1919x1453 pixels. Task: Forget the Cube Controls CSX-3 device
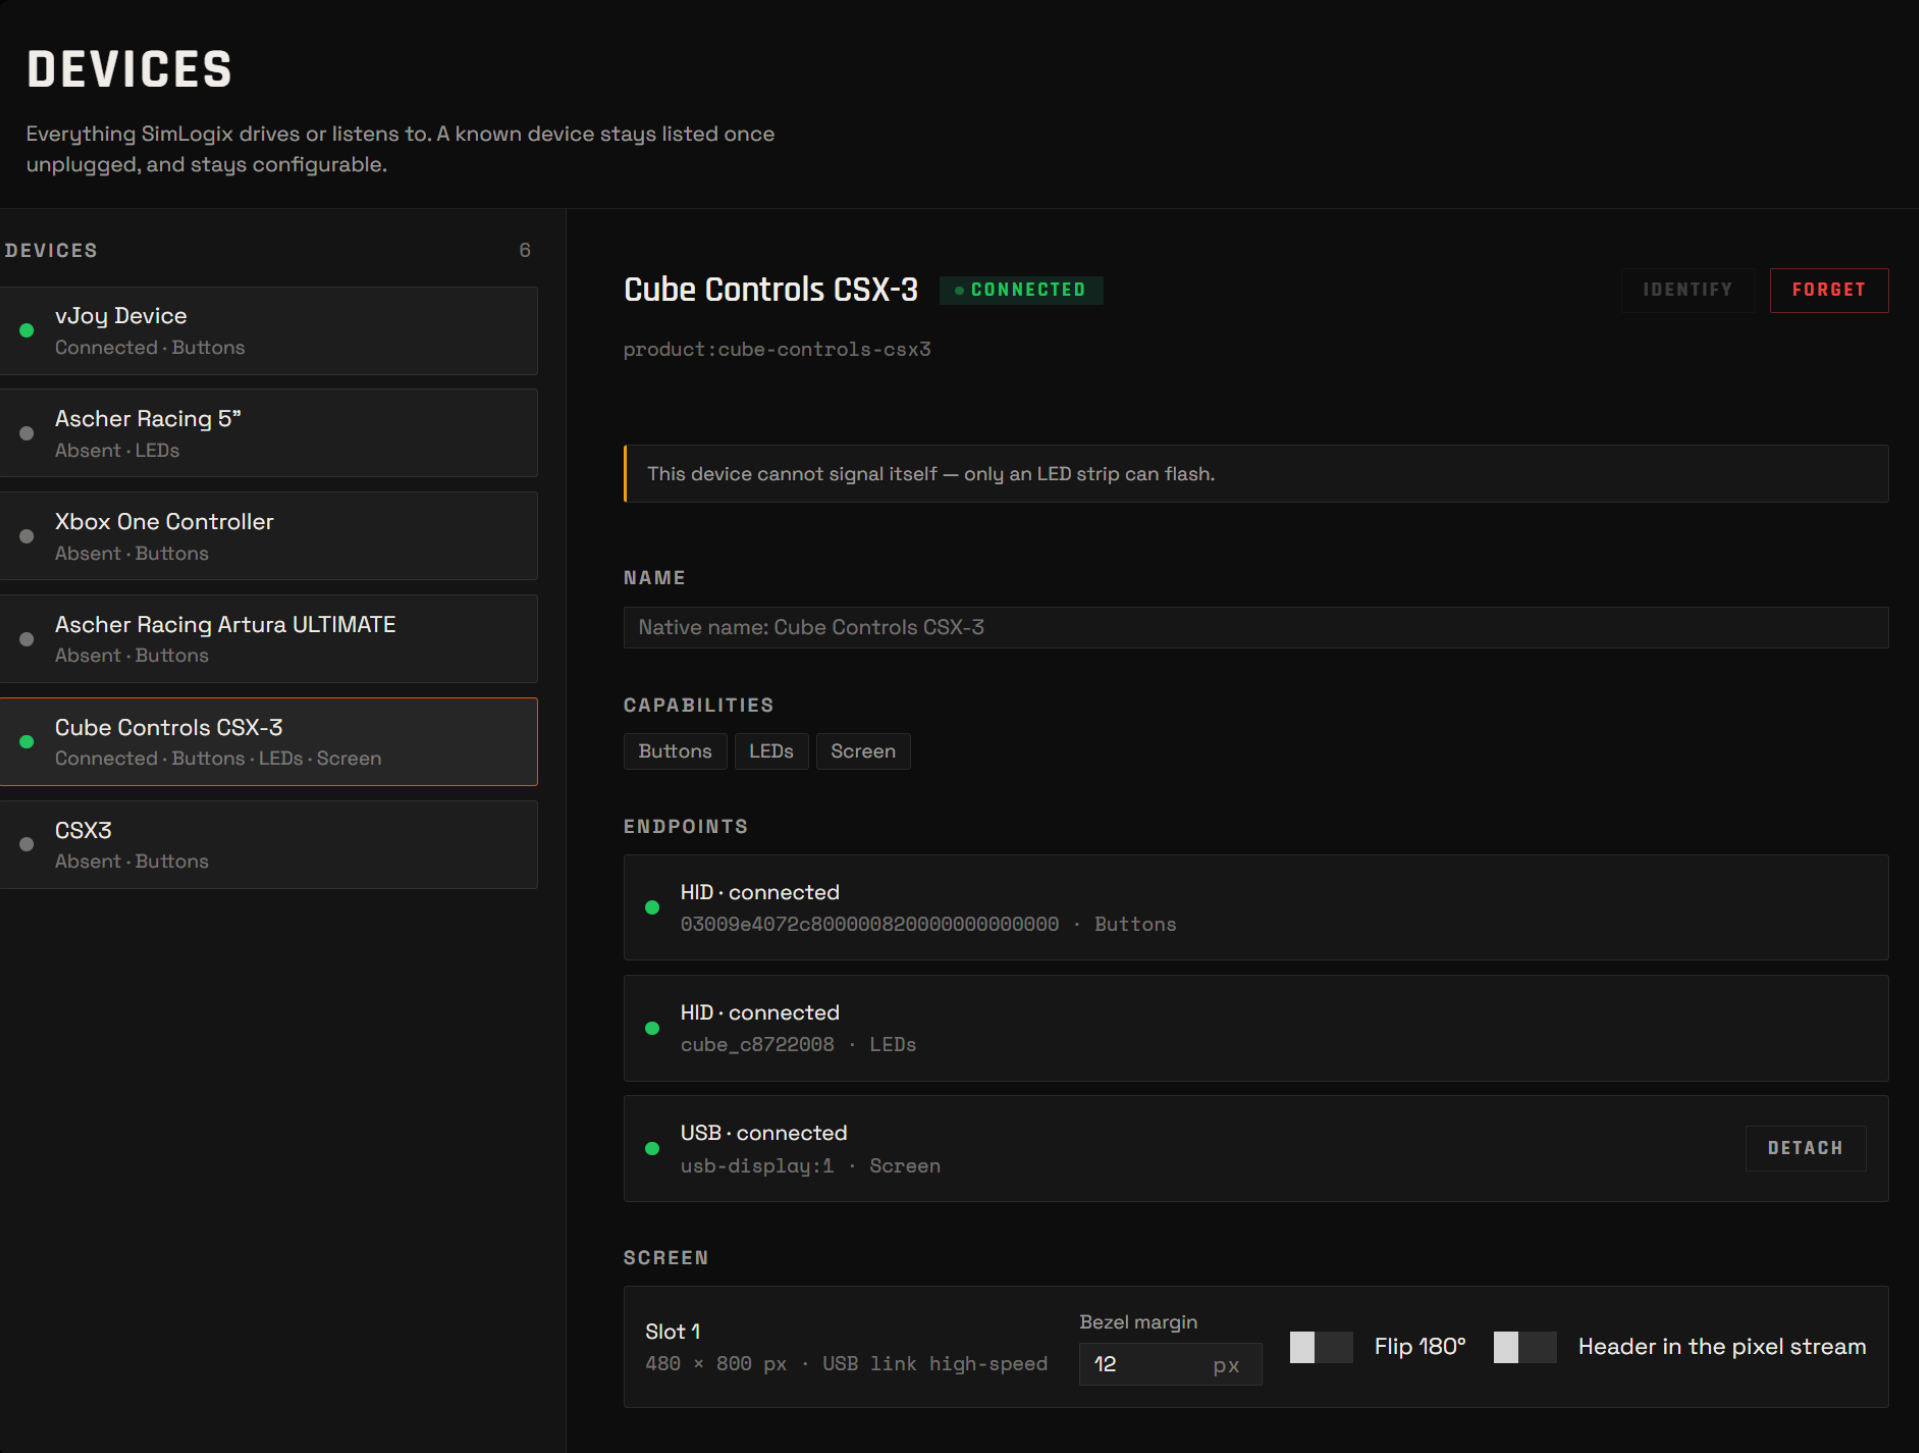(1828, 290)
